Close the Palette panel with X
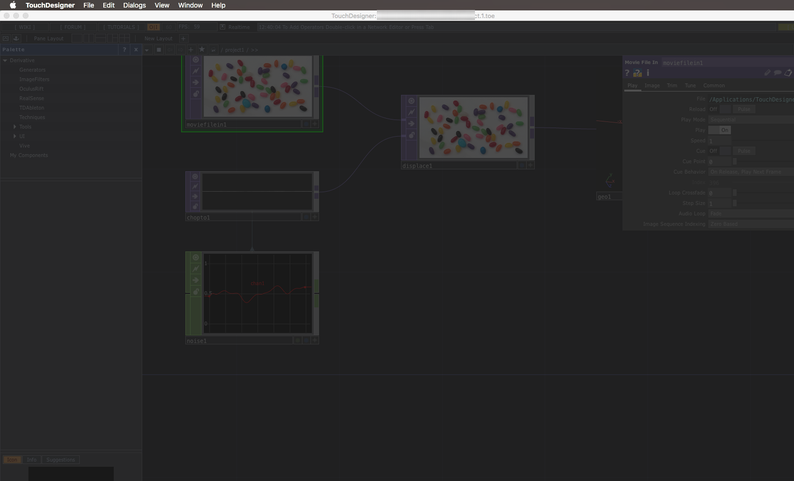The width and height of the screenshot is (794, 481). coord(135,49)
